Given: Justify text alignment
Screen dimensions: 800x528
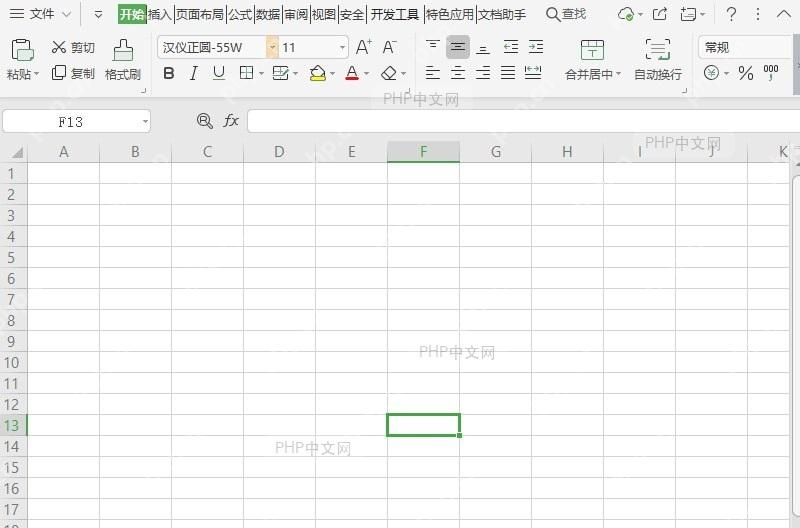Looking at the screenshot, I should 508,73.
